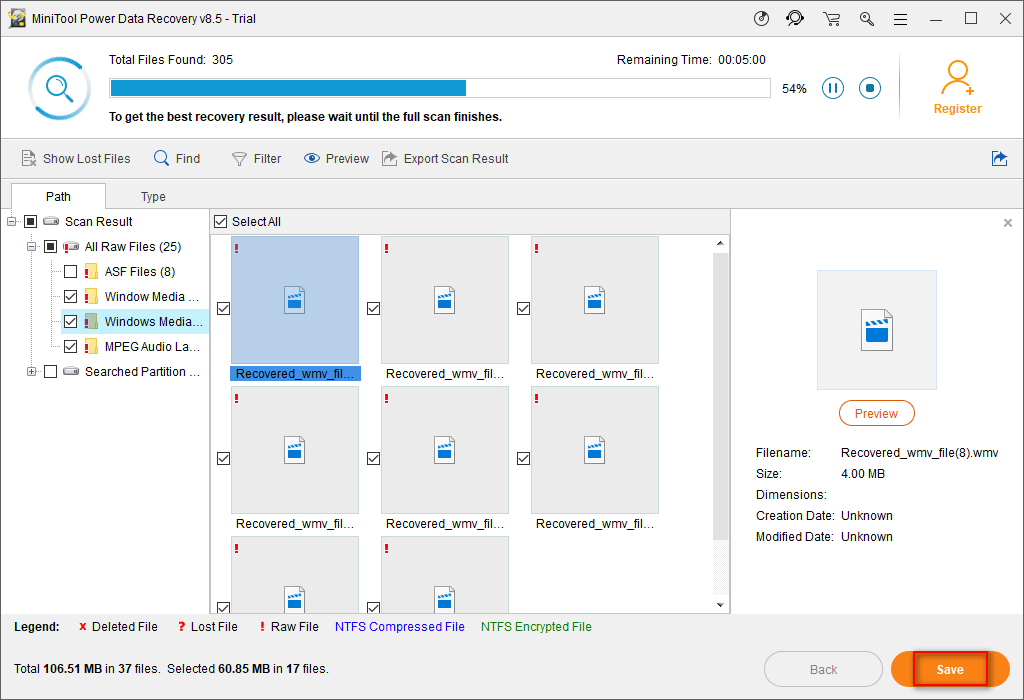
Task: Click the '54%' progress percentage
Action: pos(794,89)
